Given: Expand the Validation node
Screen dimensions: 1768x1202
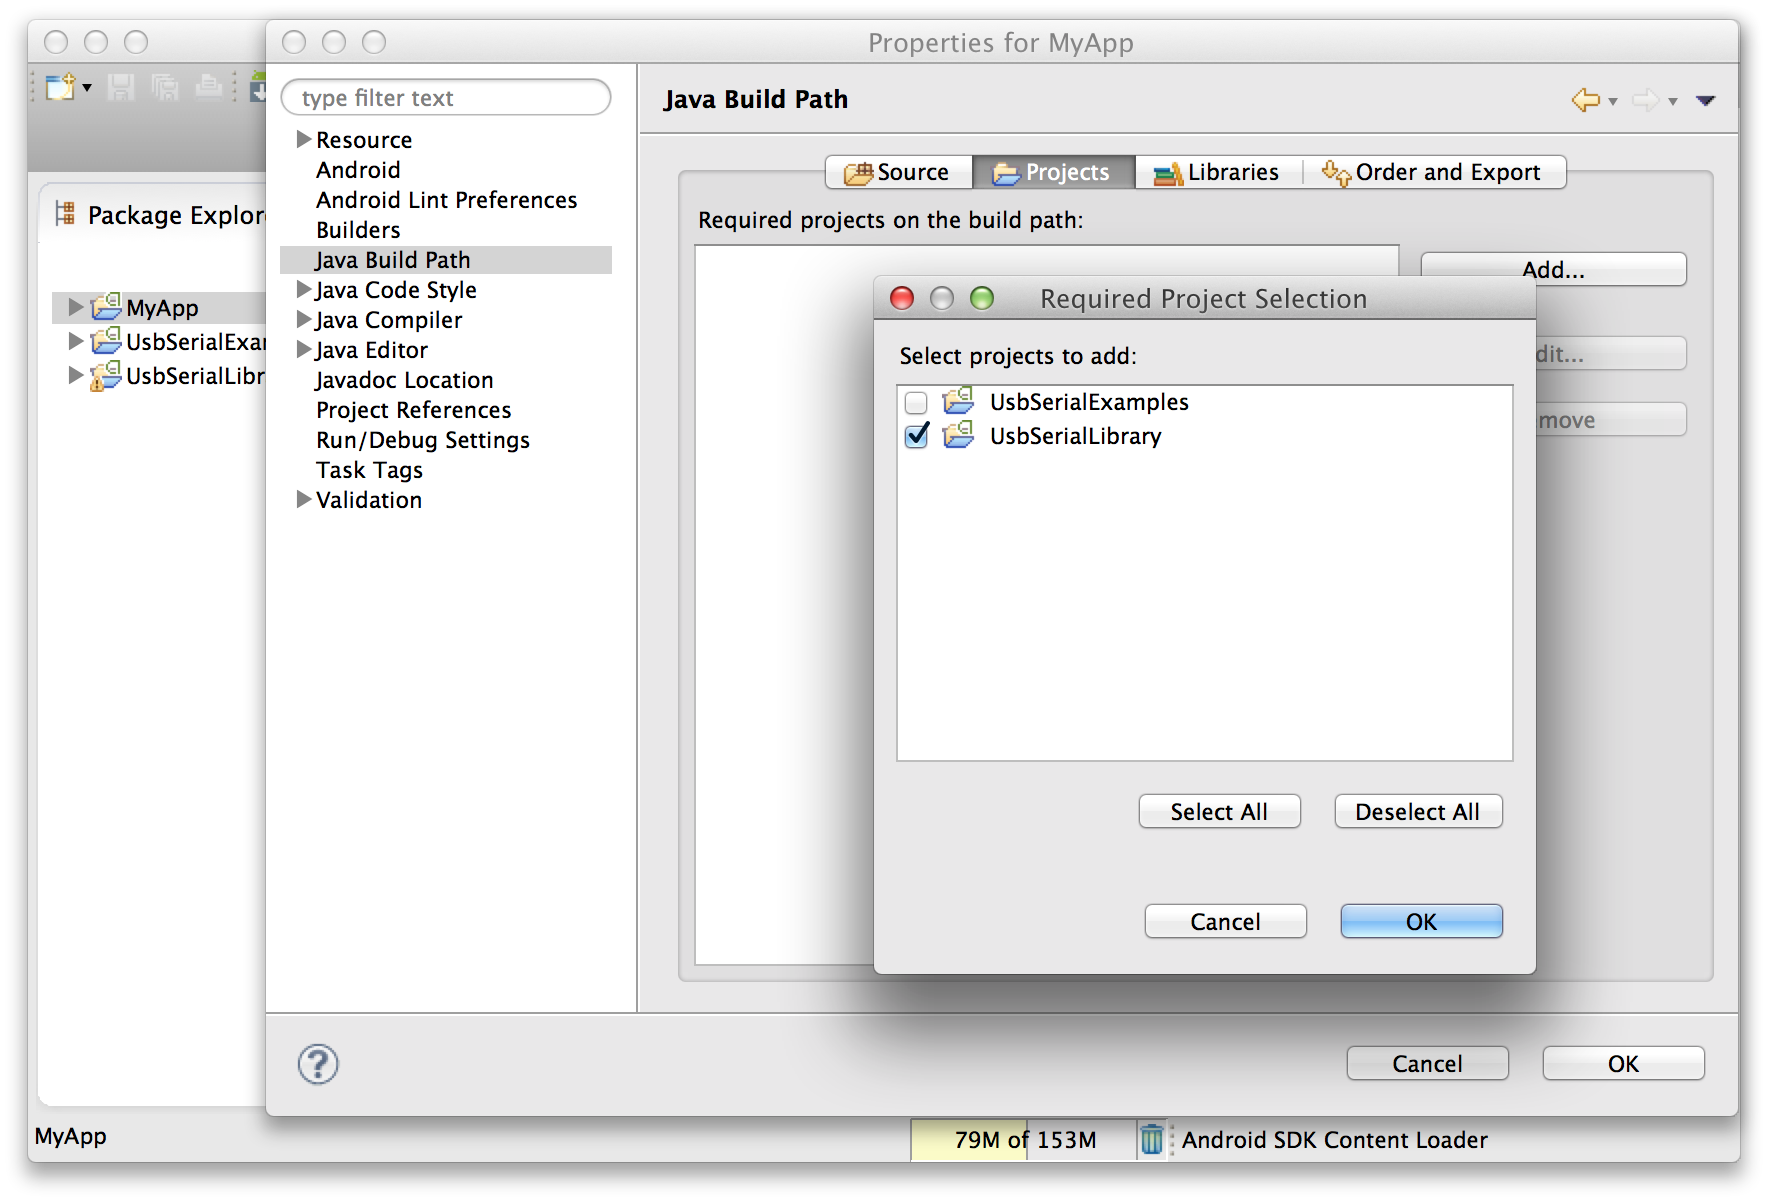Looking at the screenshot, I should pyautogui.click(x=303, y=499).
